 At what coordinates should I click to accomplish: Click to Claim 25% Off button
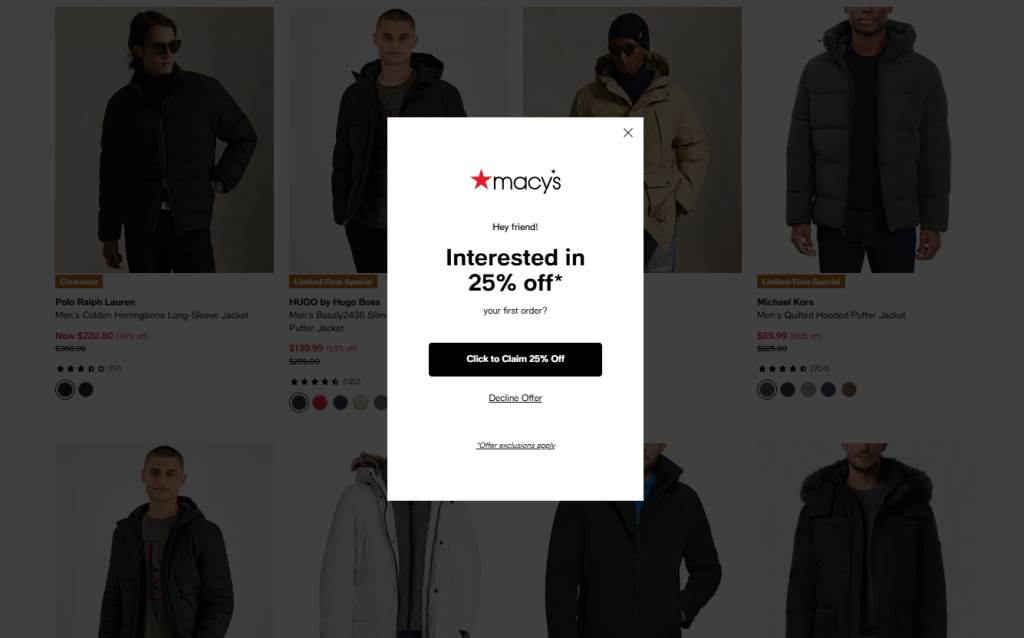[515, 359]
